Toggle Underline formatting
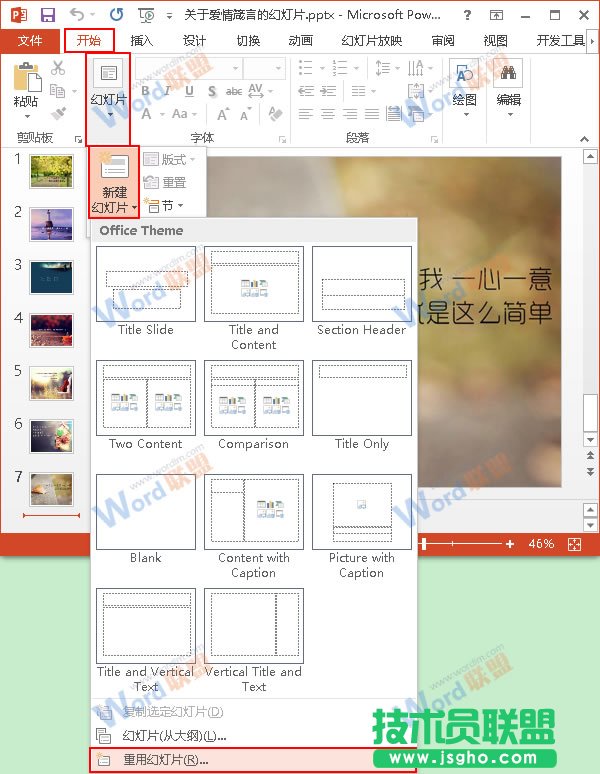Viewport: 600px width, 774px height. tap(189, 91)
